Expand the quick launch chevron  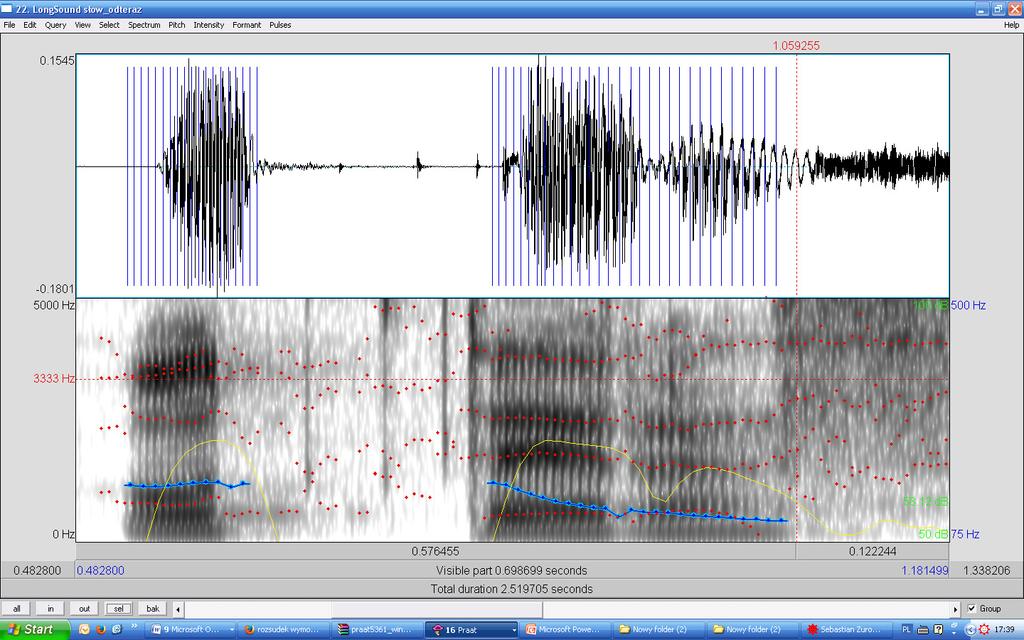tap(135, 626)
